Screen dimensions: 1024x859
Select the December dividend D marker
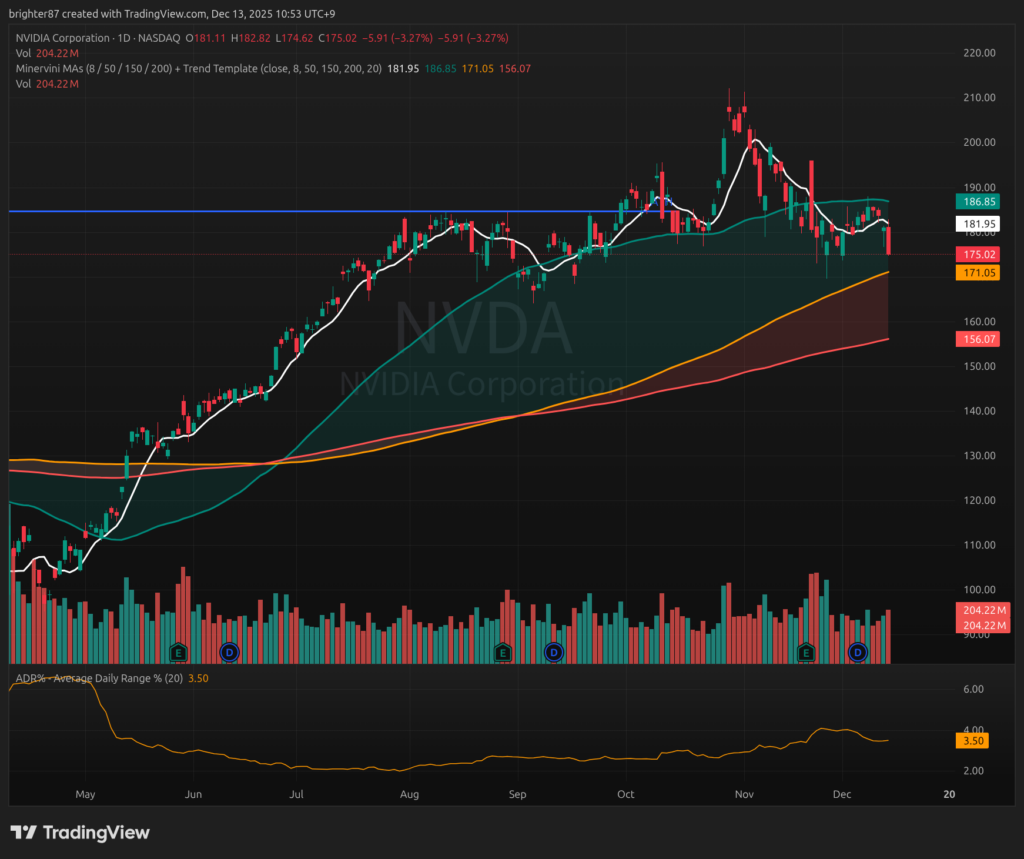coord(857,652)
